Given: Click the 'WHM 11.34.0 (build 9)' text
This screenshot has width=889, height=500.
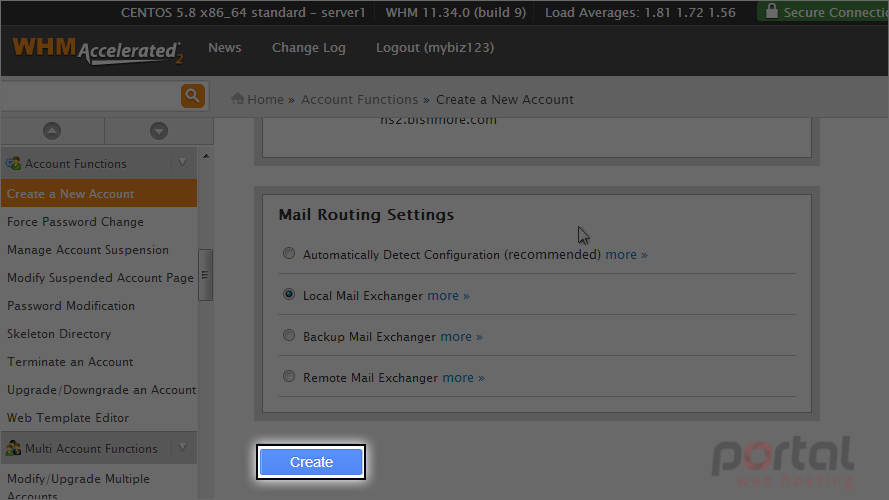Looking at the screenshot, I should click(x=456, y=12).
